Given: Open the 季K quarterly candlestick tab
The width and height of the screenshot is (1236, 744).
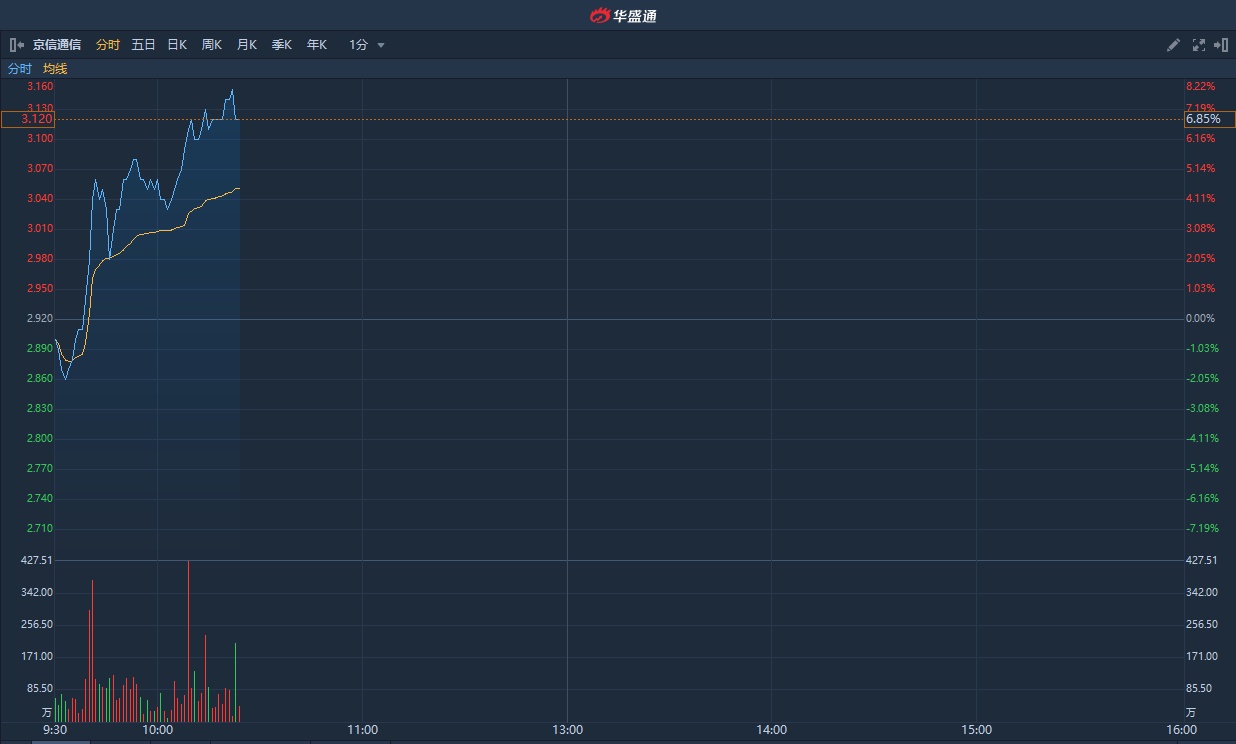Looking at the screenshot, I should tap(282, 45).
